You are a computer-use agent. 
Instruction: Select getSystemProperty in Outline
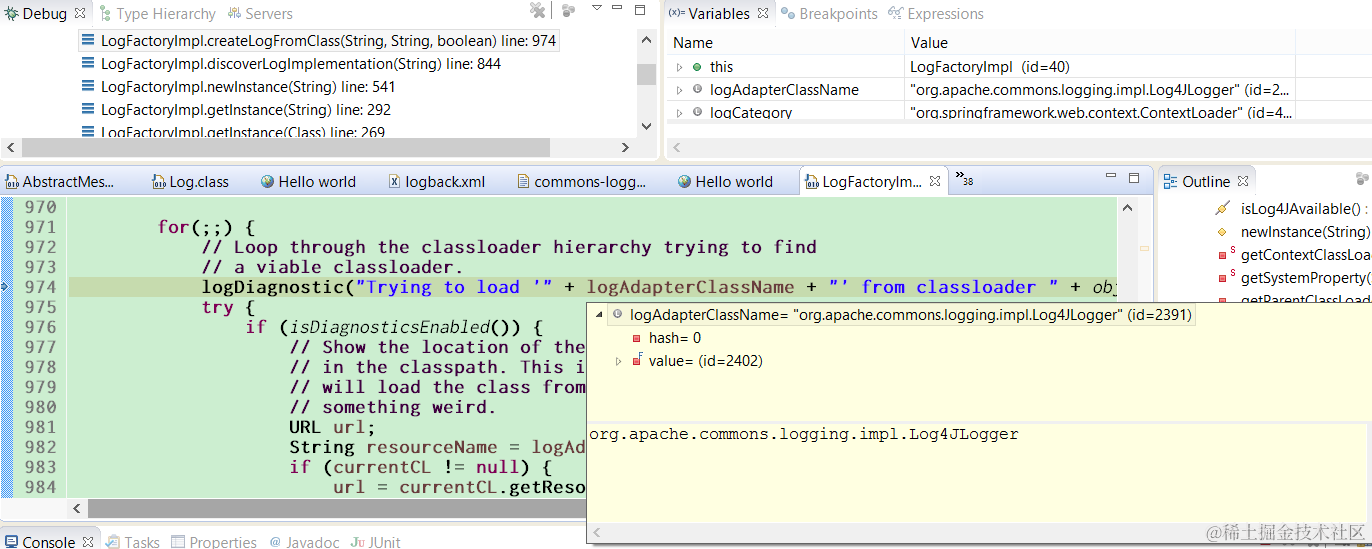click(x=1305, y=278)
